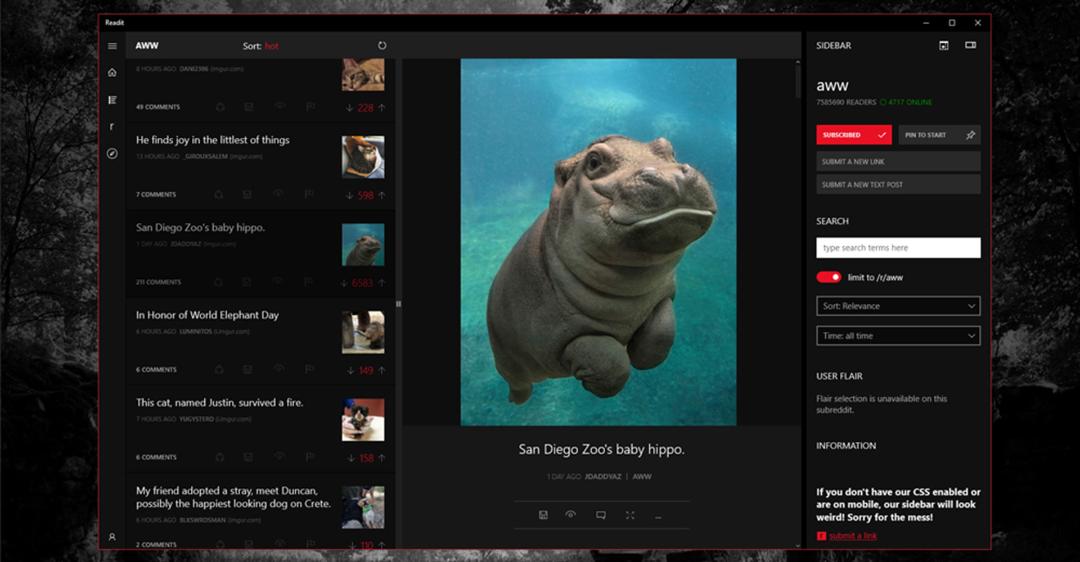Open the 'Time: all time' dropdown
The width and height of the screenshot is (1080, 562).
point(898,336)
